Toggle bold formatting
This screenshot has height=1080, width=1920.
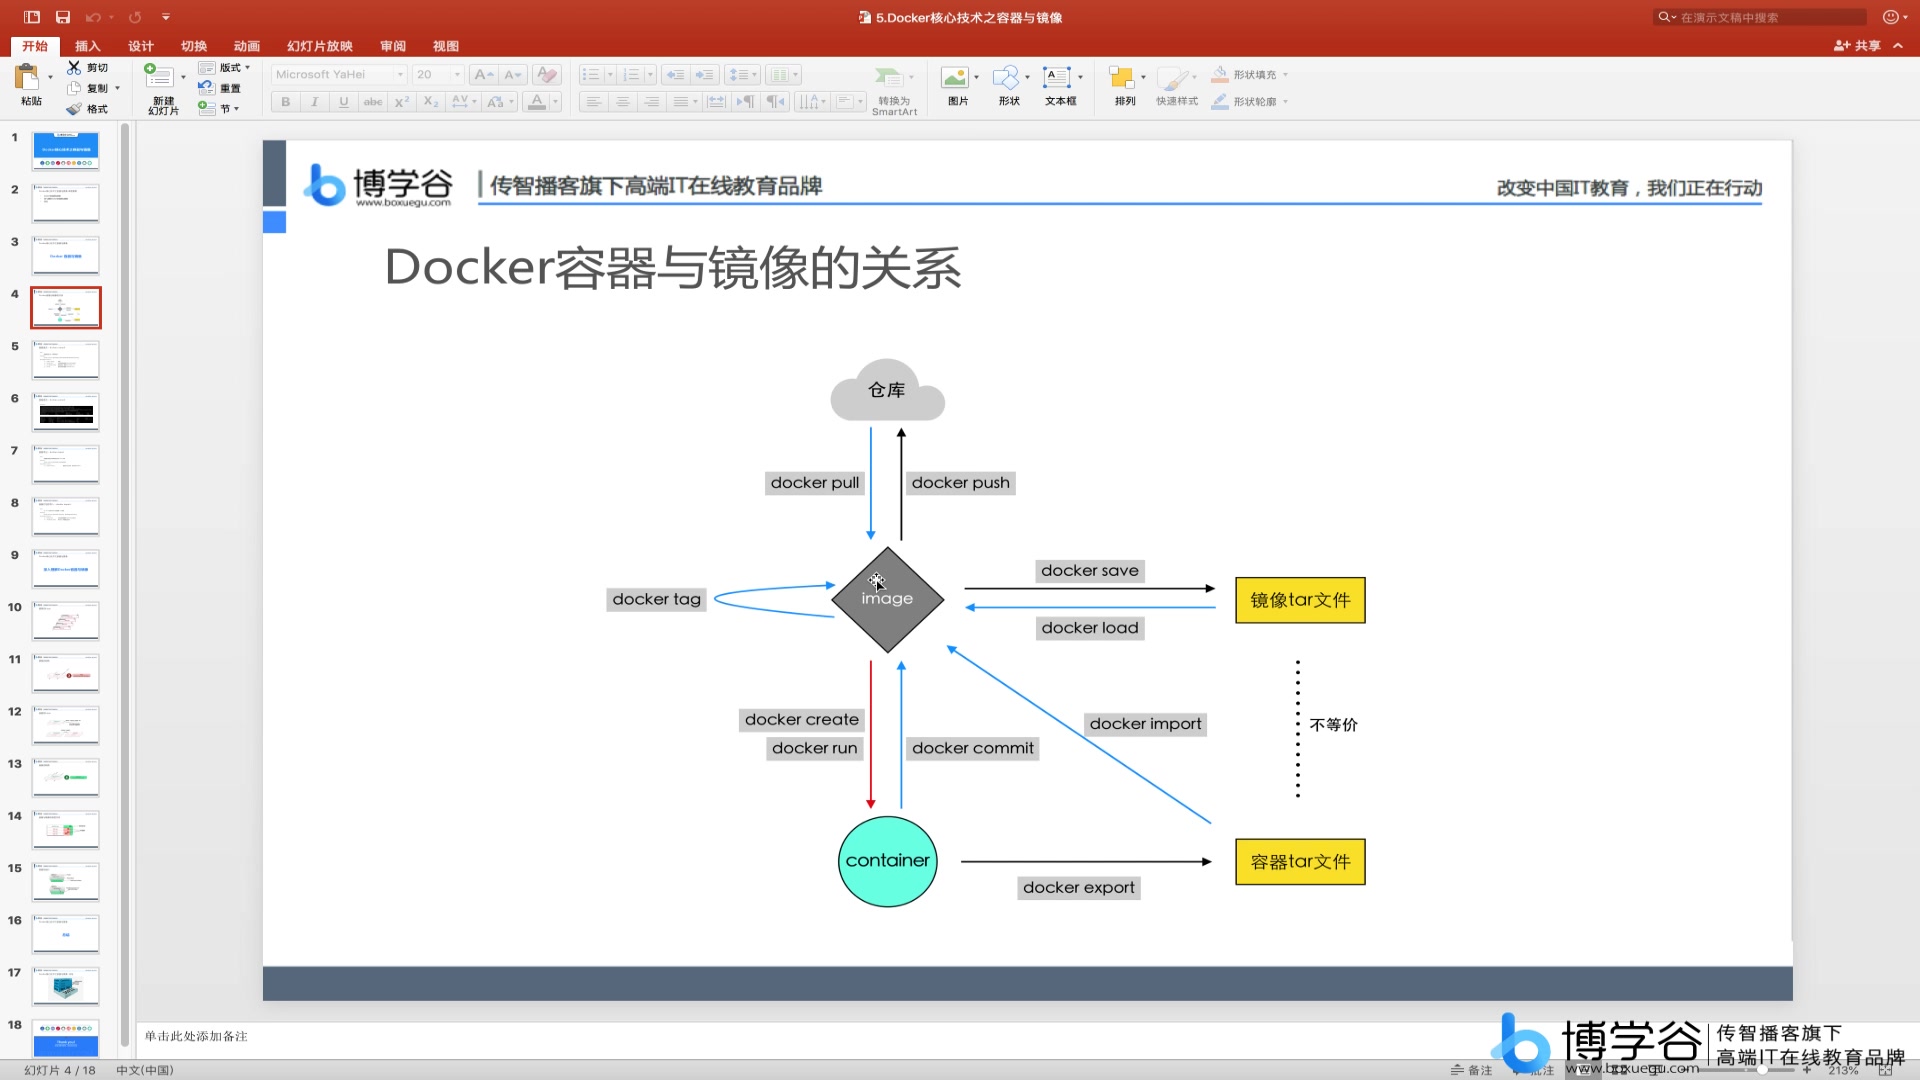click(x=286, y=102)
